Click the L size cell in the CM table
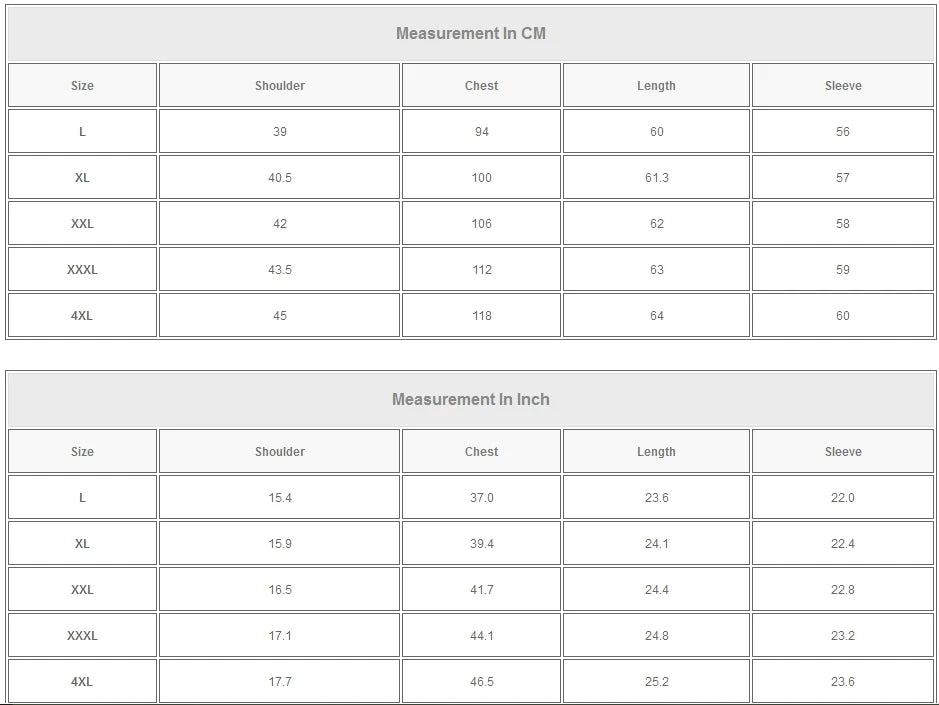 [x=82, y=132]
